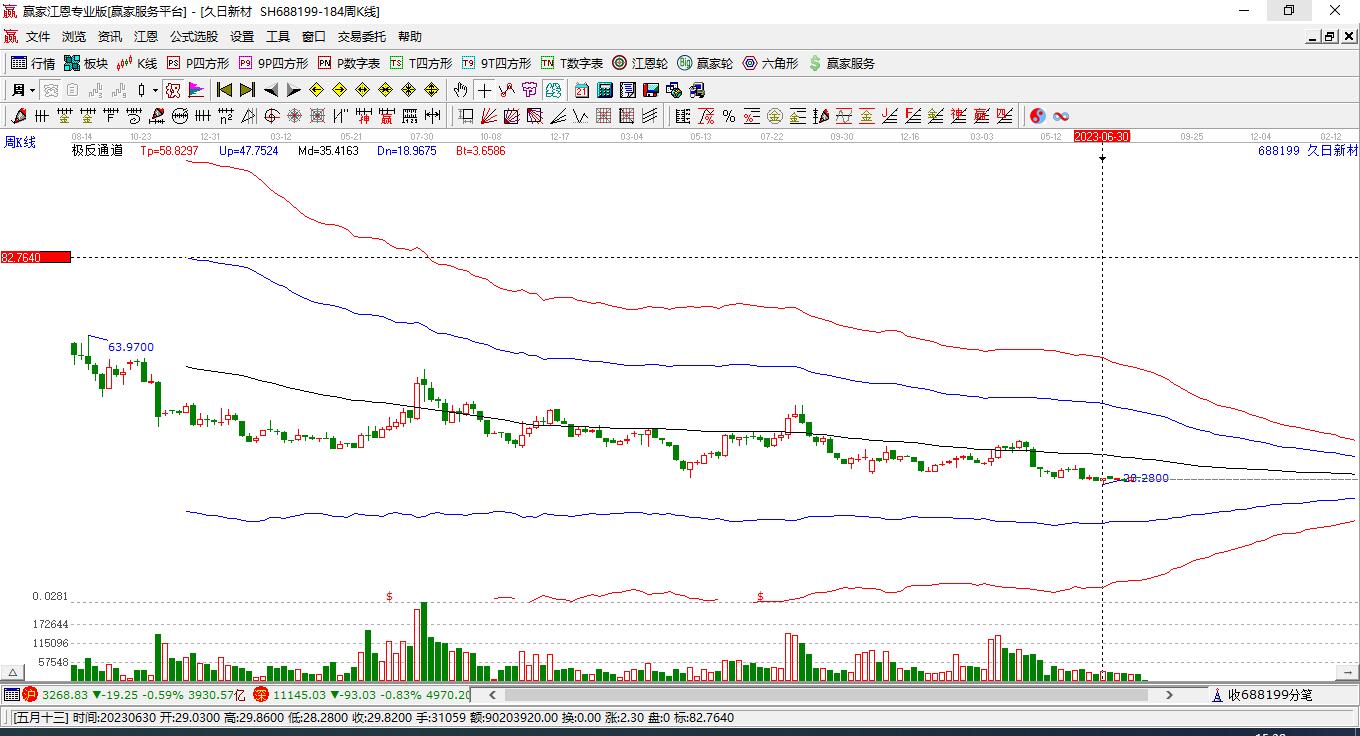Click the percent (%) drawing tool
The image size is (1360, 736).
(x=729, y=116)
